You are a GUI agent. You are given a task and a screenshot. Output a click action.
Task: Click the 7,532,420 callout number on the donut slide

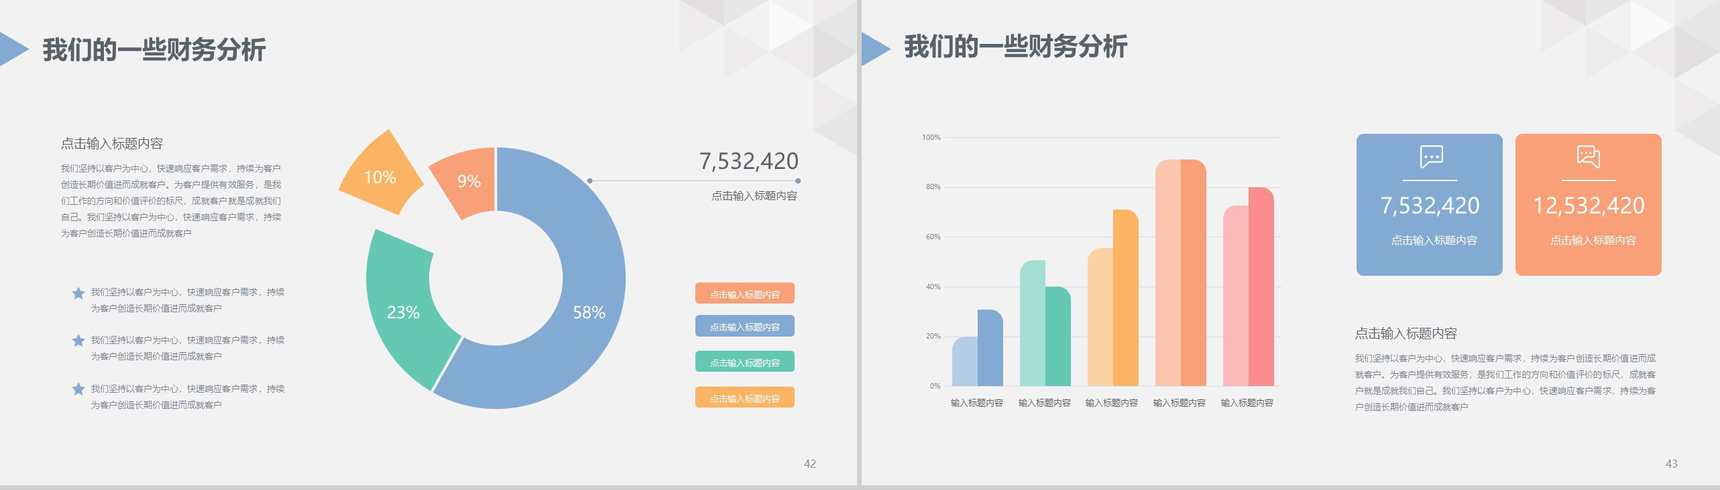point(748,161)
